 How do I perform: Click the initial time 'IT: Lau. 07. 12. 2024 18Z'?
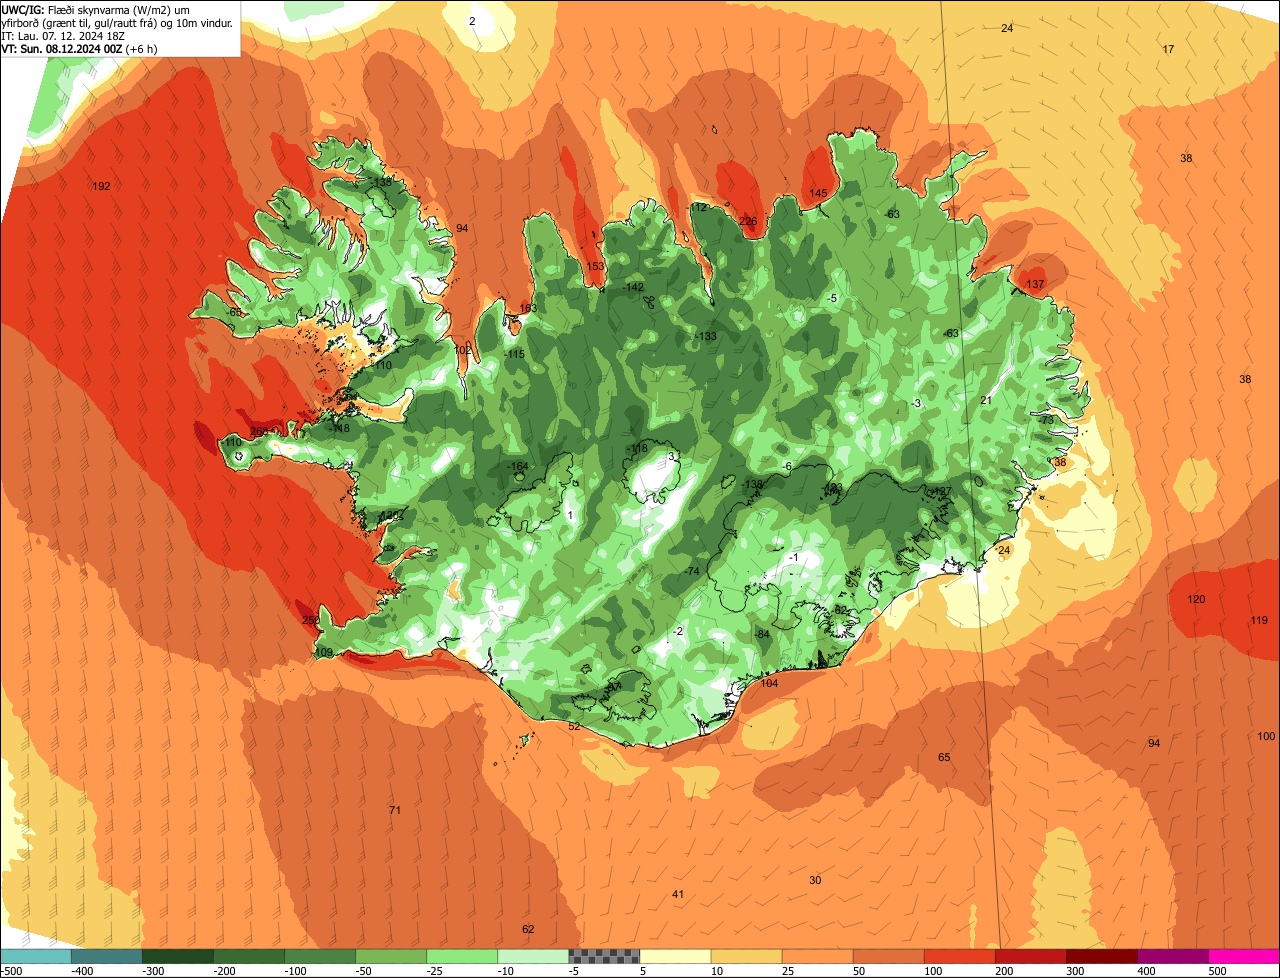[x=63, y=35]
